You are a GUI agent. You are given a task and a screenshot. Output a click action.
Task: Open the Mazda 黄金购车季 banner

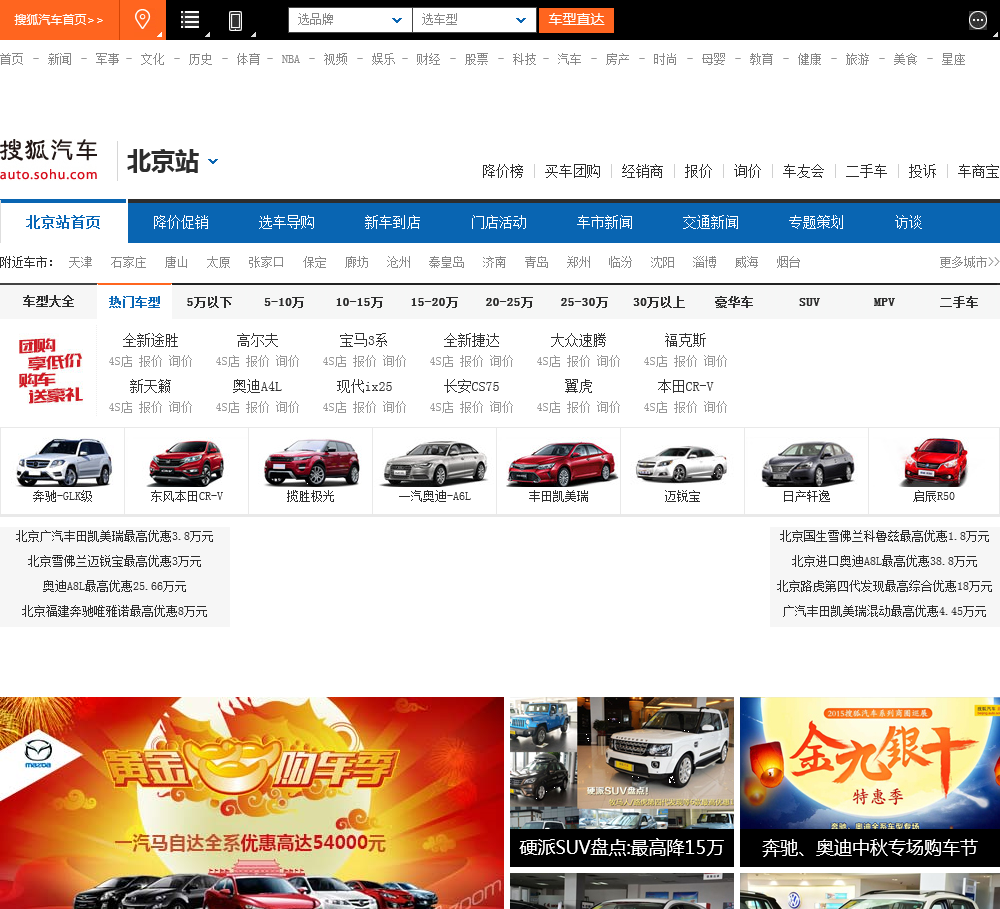point(252,802)
